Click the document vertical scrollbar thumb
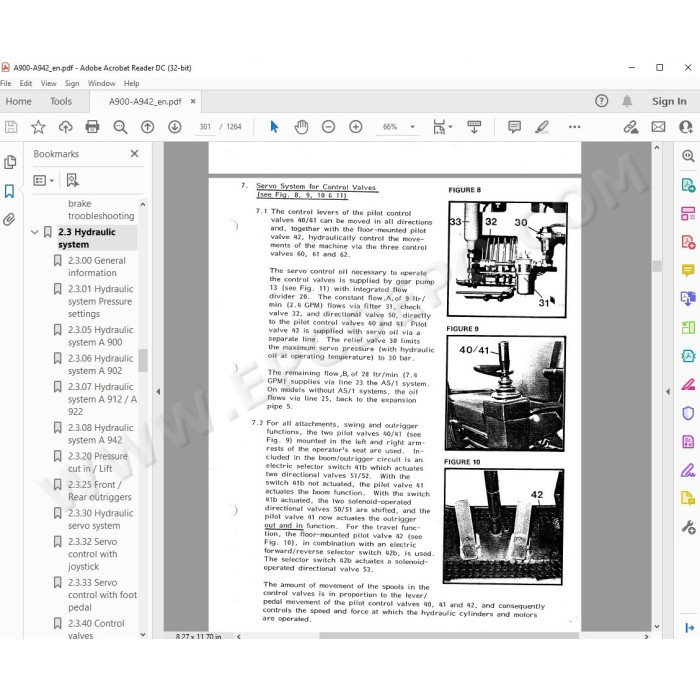700x700 pixels. tap(657, 266)
